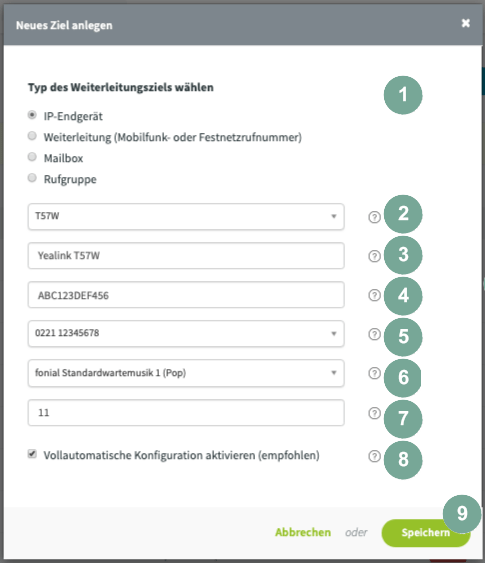This screenshot has width=485, height=563.
Task: Expand the T57W device model dropdown
Action: 186,217
